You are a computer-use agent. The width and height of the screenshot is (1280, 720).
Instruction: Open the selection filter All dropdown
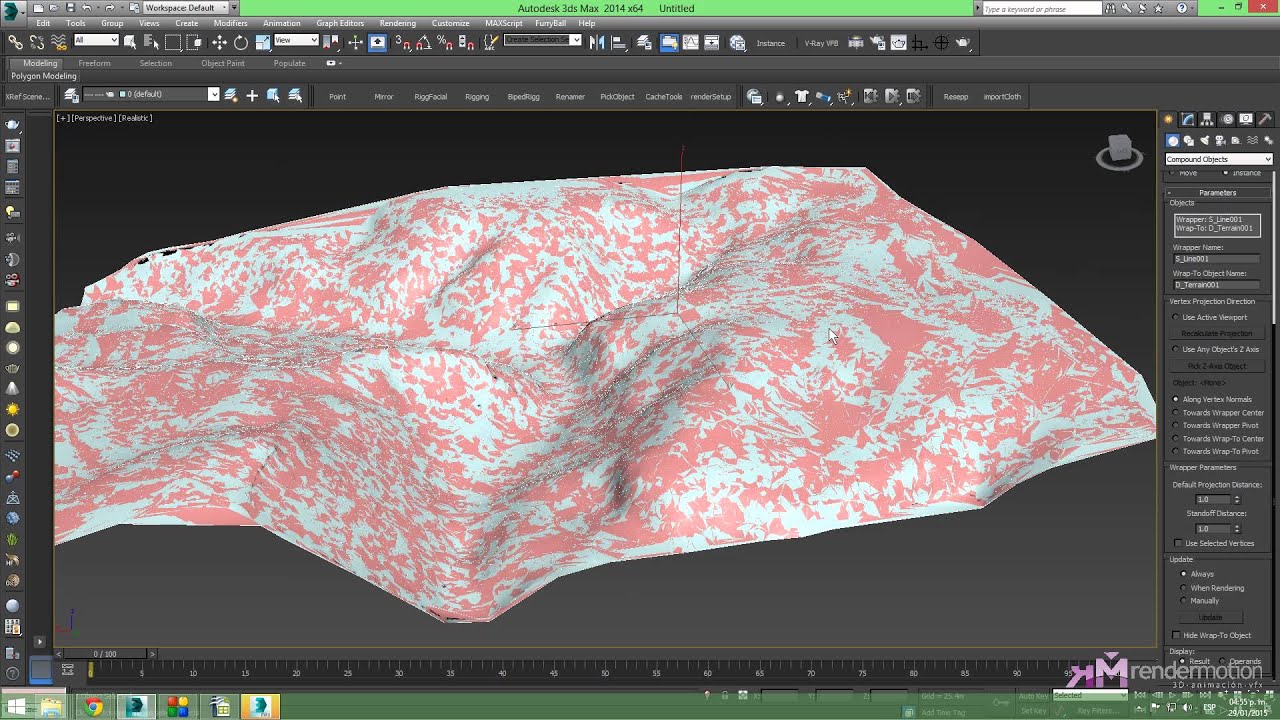point(96,40)
